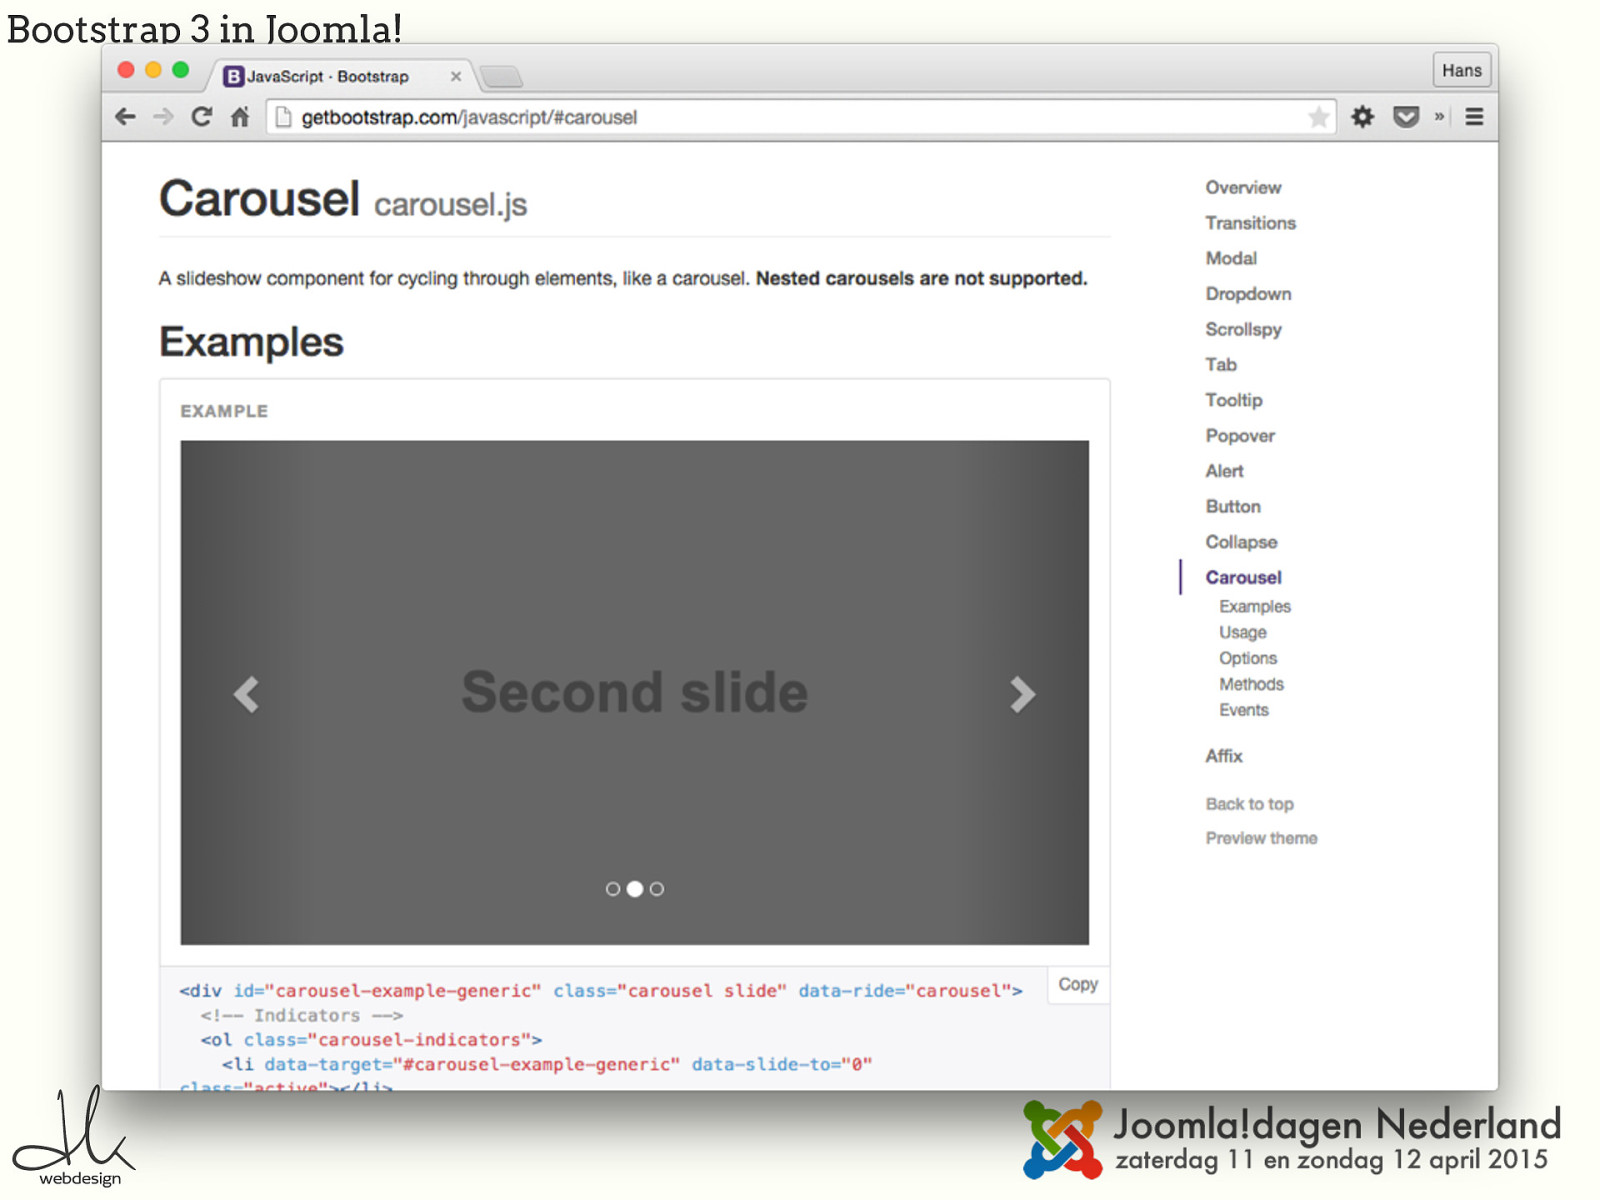Screen dimensions: 1600x1200
Task: Click the Pocket extension icon
Action: coord(1406,117)
